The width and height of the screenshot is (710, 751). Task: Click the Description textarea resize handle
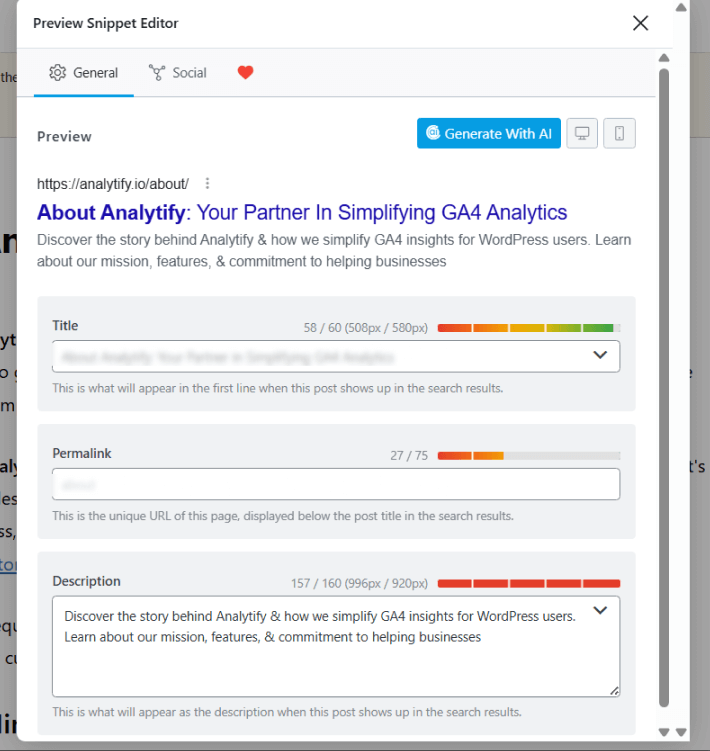click(x=614, y=691)
